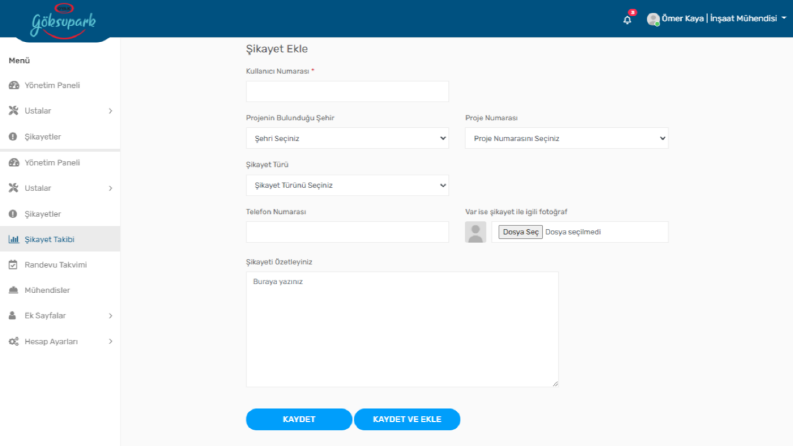Open the Şikayet Türünü Seçiniz dropdown

coord(347,186)
